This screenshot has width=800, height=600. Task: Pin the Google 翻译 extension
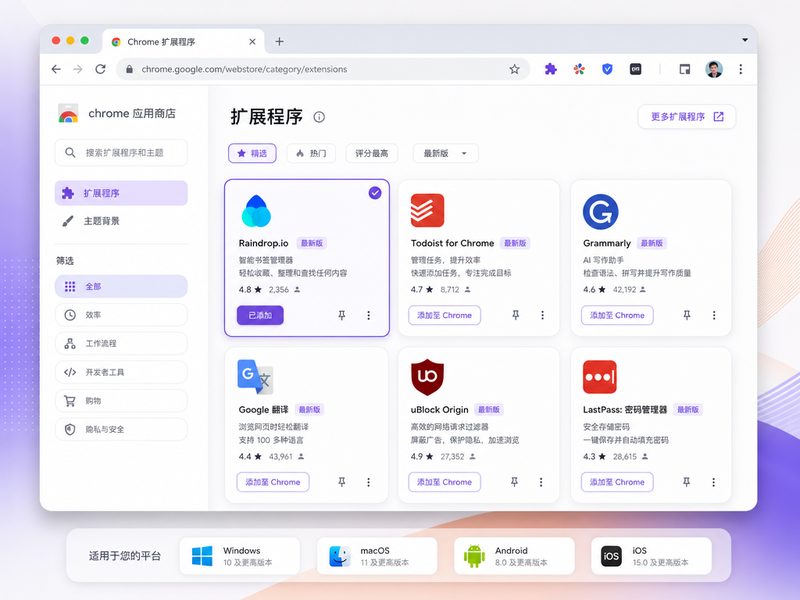click(x=342, y=482)
